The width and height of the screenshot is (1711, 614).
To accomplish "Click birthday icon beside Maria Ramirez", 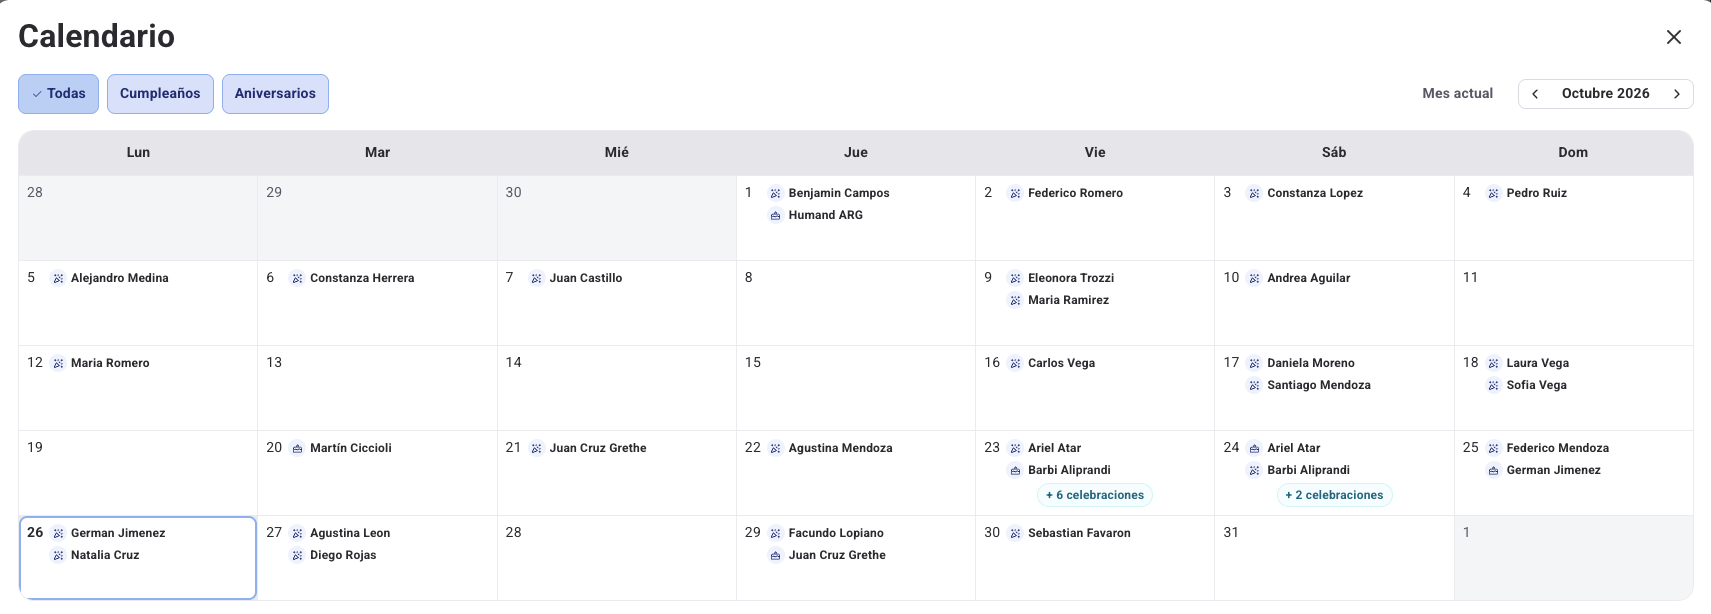I will 1015,300.
